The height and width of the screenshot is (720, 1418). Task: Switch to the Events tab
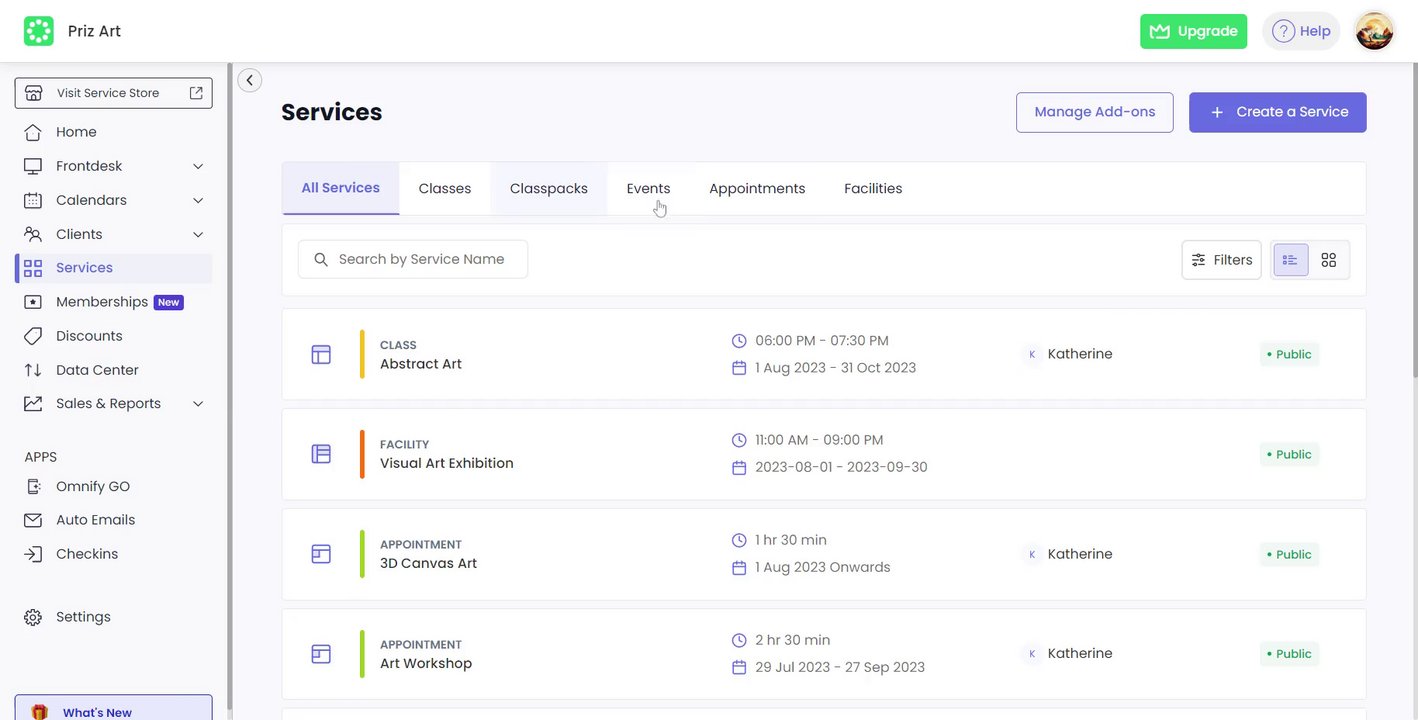click(x=648, y=189)
